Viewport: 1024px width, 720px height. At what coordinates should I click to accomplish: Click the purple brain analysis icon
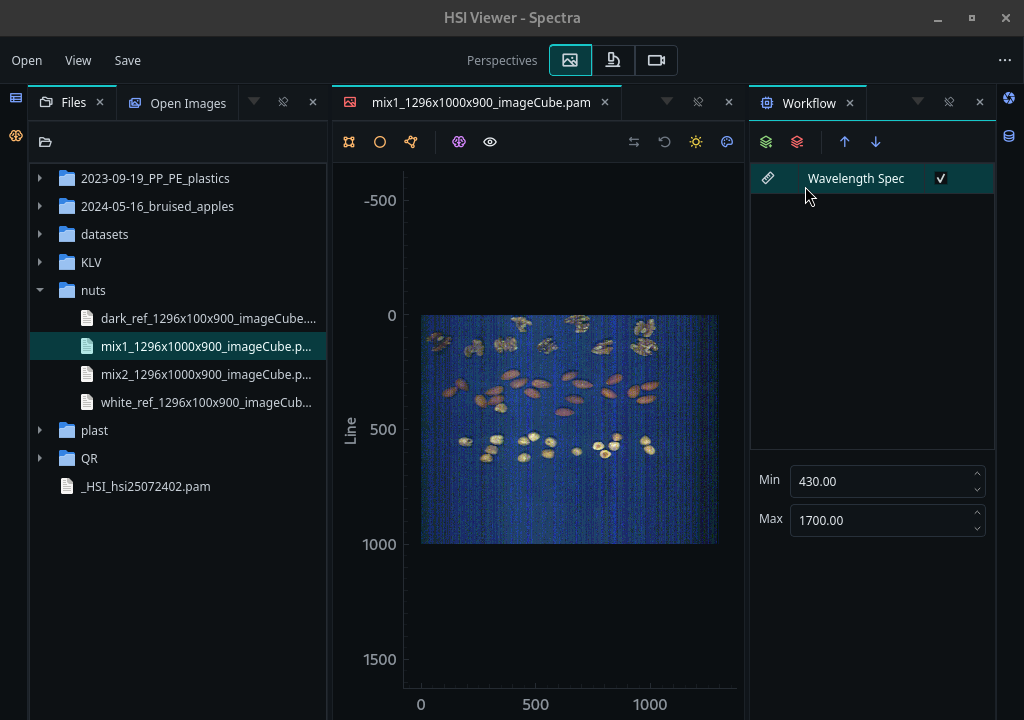tap(459, 142)
